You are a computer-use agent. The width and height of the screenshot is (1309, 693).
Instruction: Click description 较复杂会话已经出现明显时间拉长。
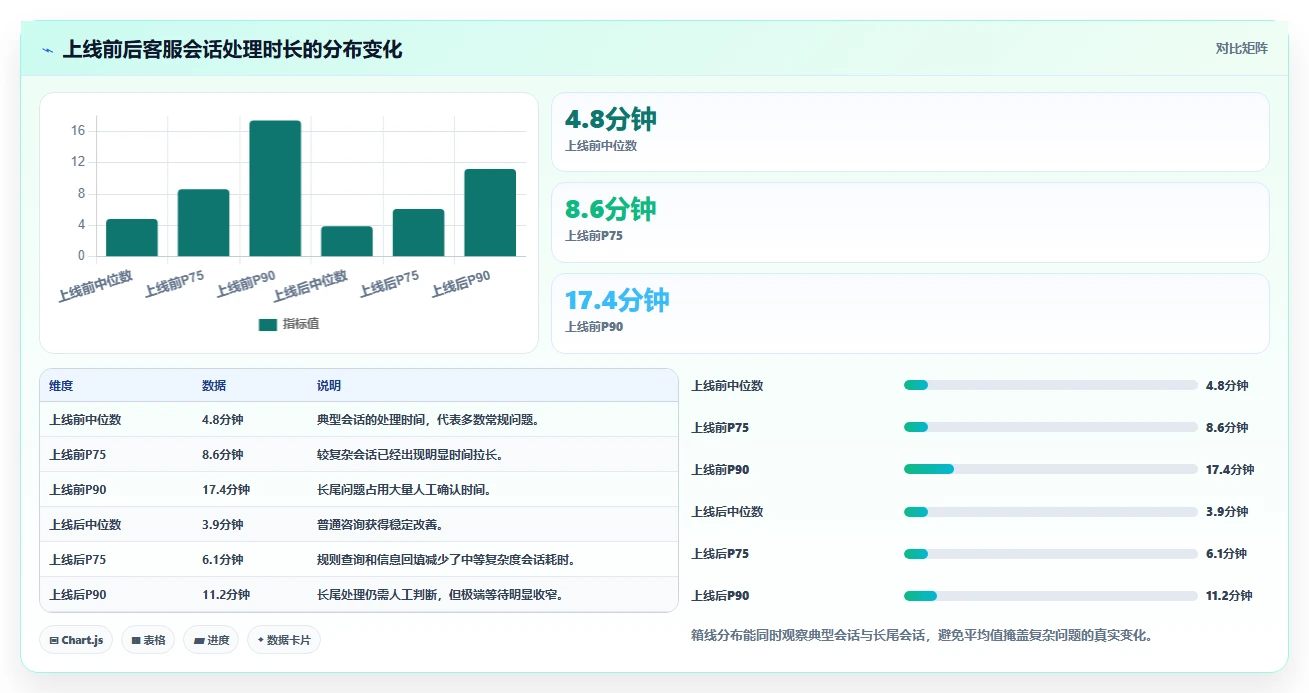click(409, 455)
